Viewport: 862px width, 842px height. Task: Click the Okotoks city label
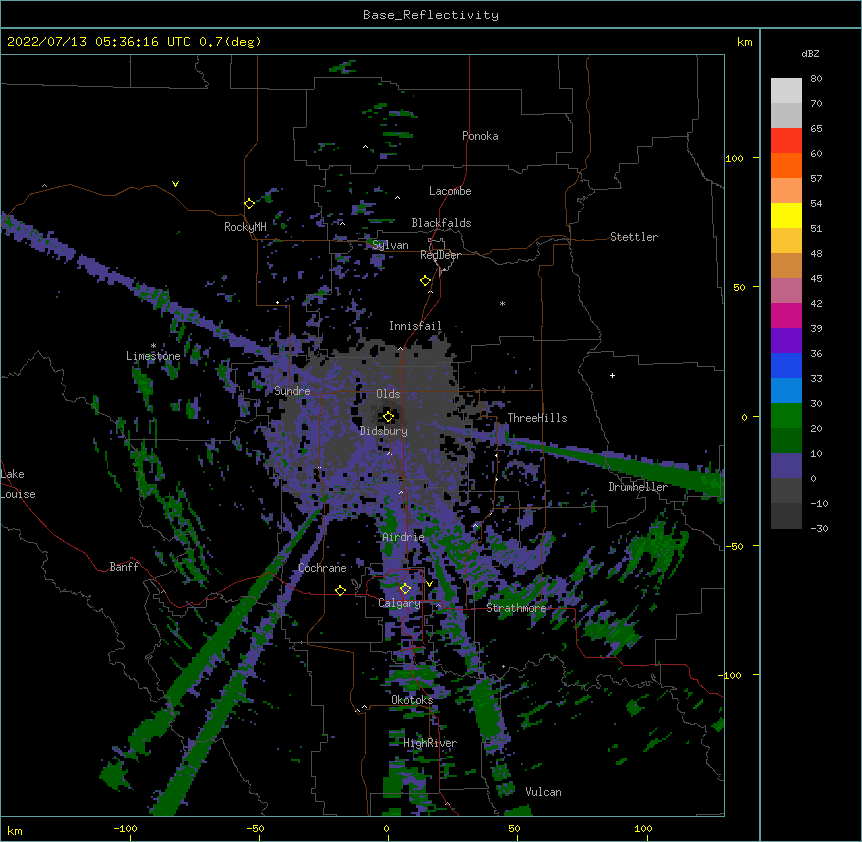click(412, 700)
